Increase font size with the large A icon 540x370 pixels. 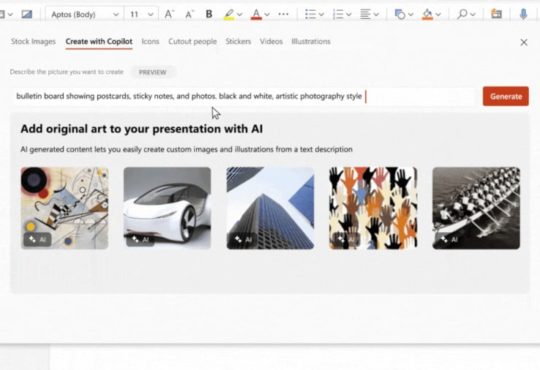pyautogui.click(x=169, y=14)
